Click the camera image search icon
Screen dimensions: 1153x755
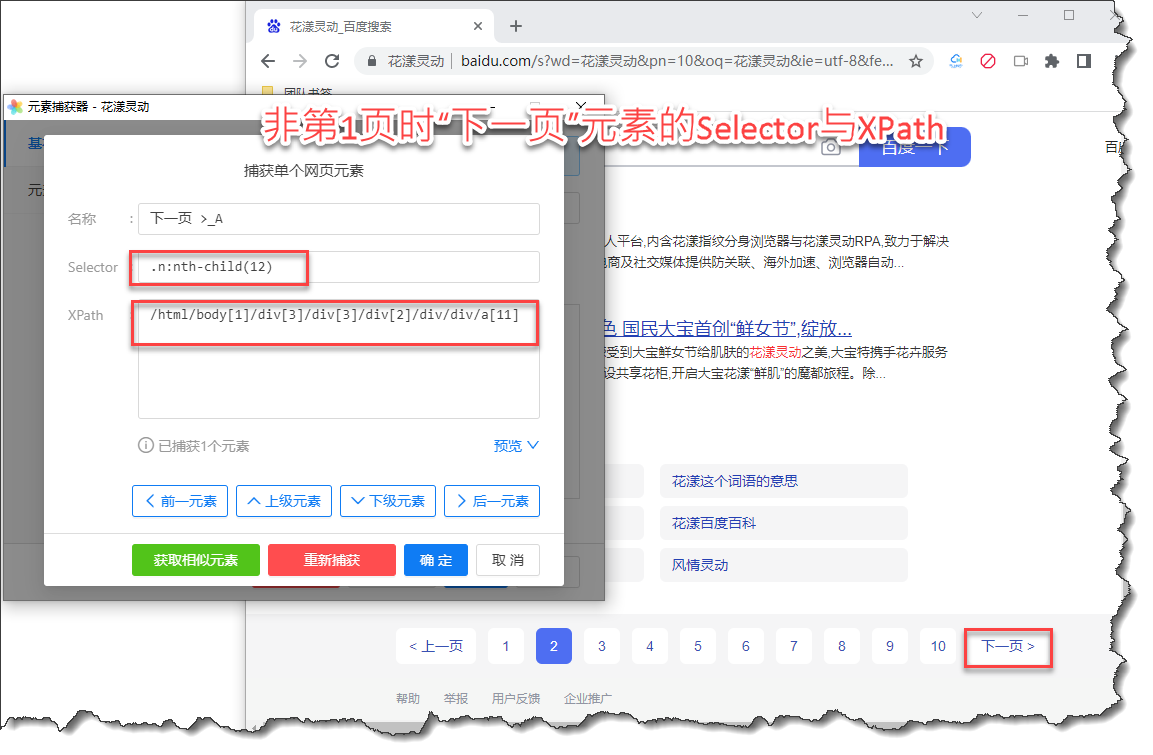[x=830, y=148]
